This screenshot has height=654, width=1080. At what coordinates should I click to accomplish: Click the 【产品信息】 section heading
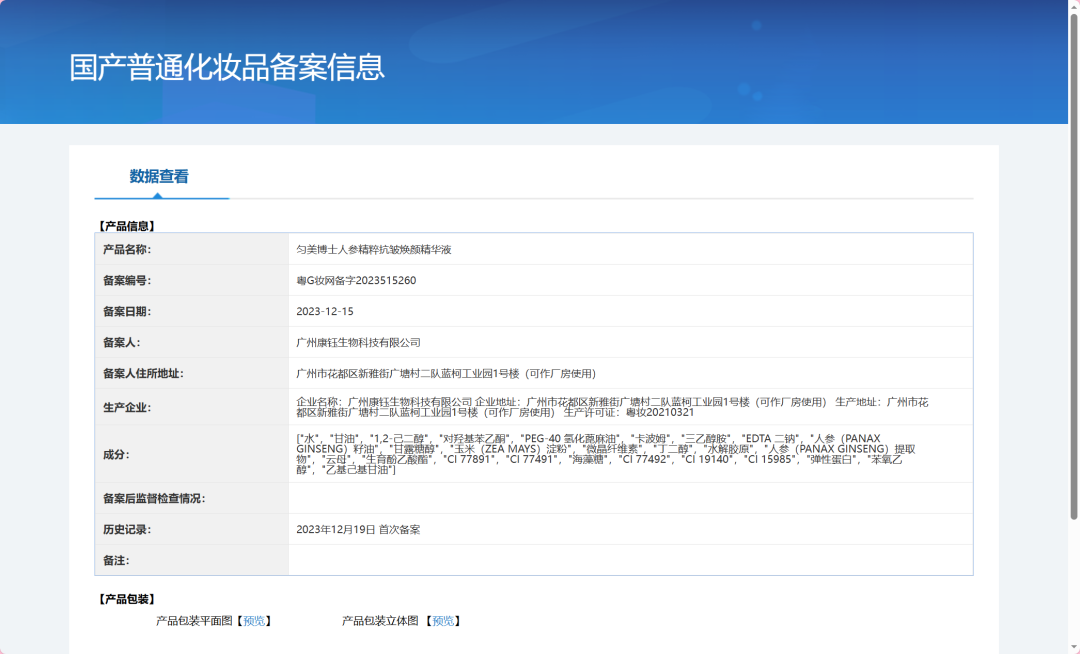click(126, 226)
